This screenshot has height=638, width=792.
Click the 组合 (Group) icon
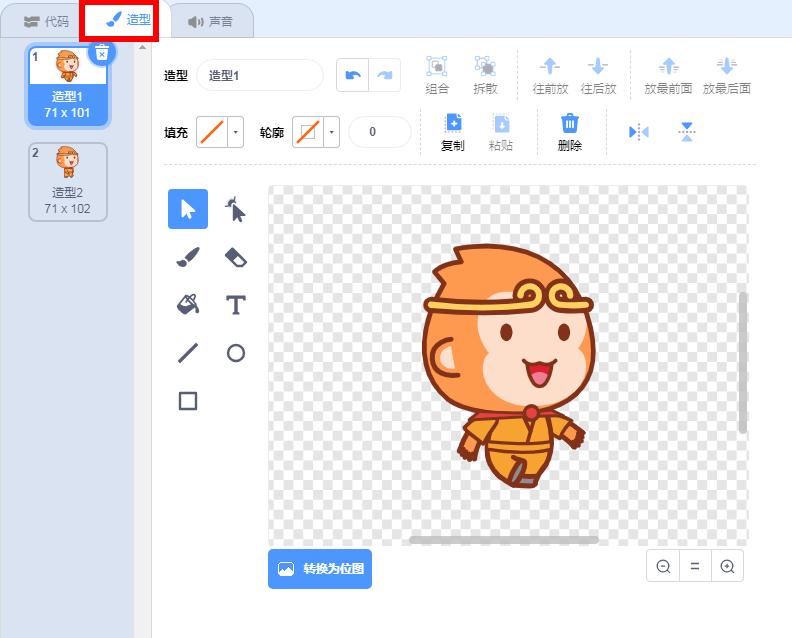click(437, 66)
